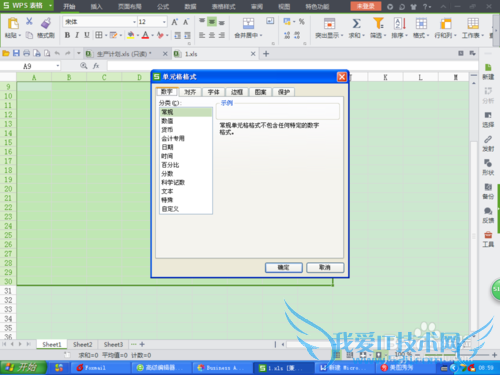500x375 pixels.
Task: Switch to the Sheet2 worksheet tab
Action: pyautogui.click(x=82, y=344)
